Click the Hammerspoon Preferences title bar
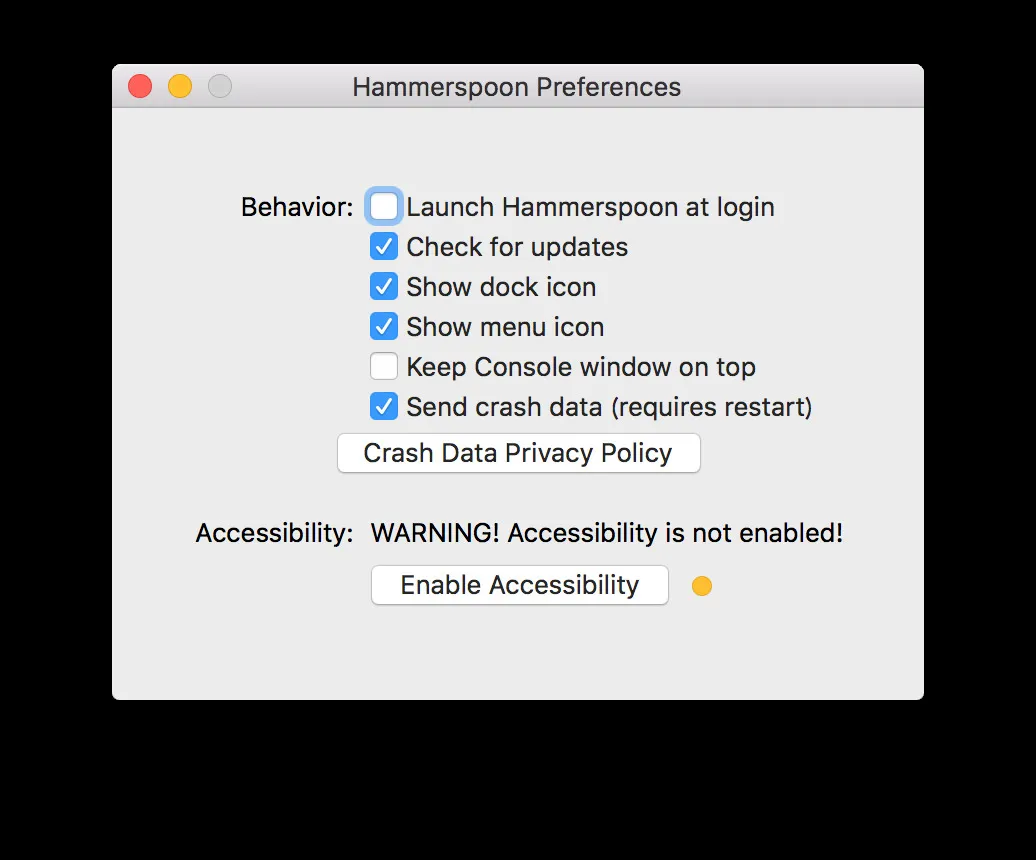1036x860 pixels. point(516,87)
